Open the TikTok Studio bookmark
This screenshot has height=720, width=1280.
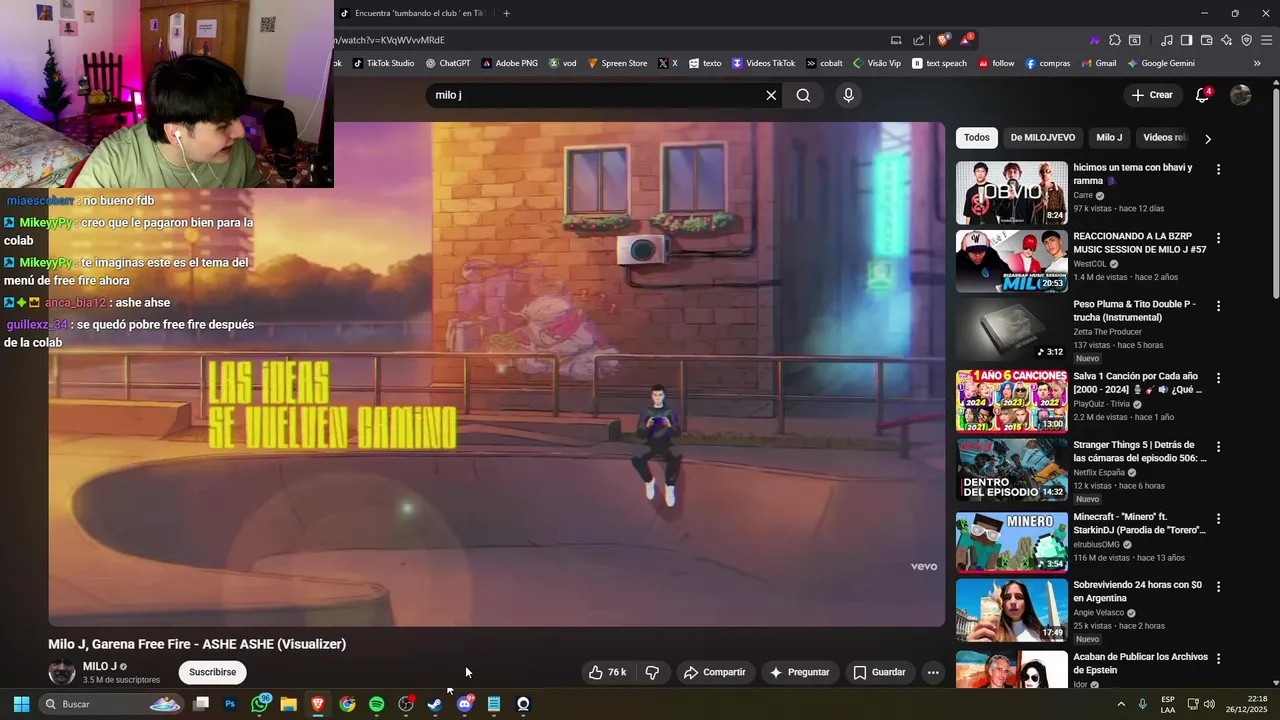point(383,63)
